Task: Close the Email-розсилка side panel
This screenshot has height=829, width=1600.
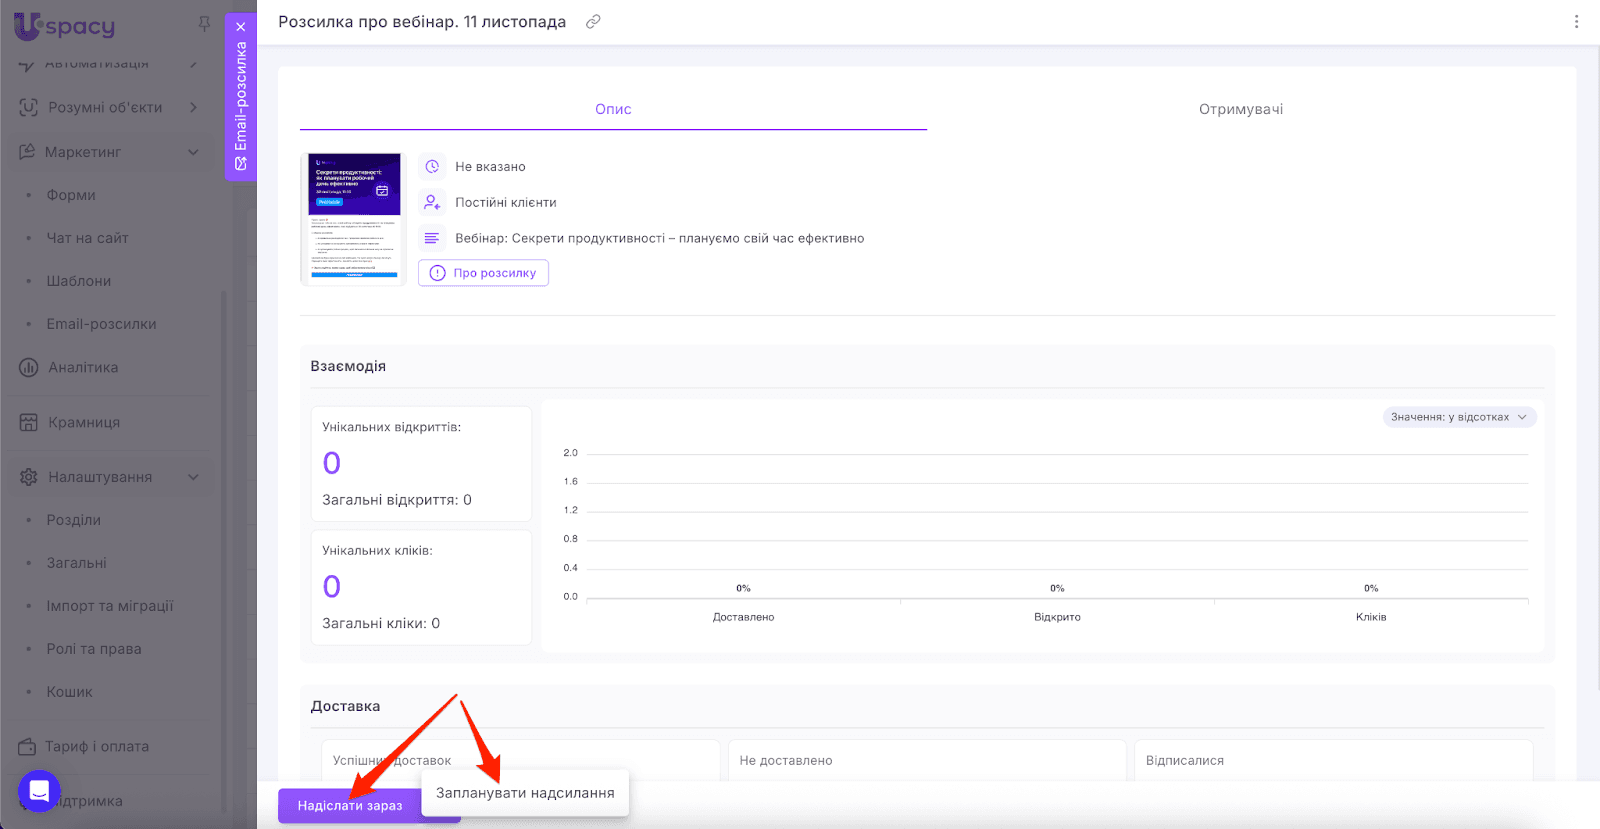Action: pos(241,27)
